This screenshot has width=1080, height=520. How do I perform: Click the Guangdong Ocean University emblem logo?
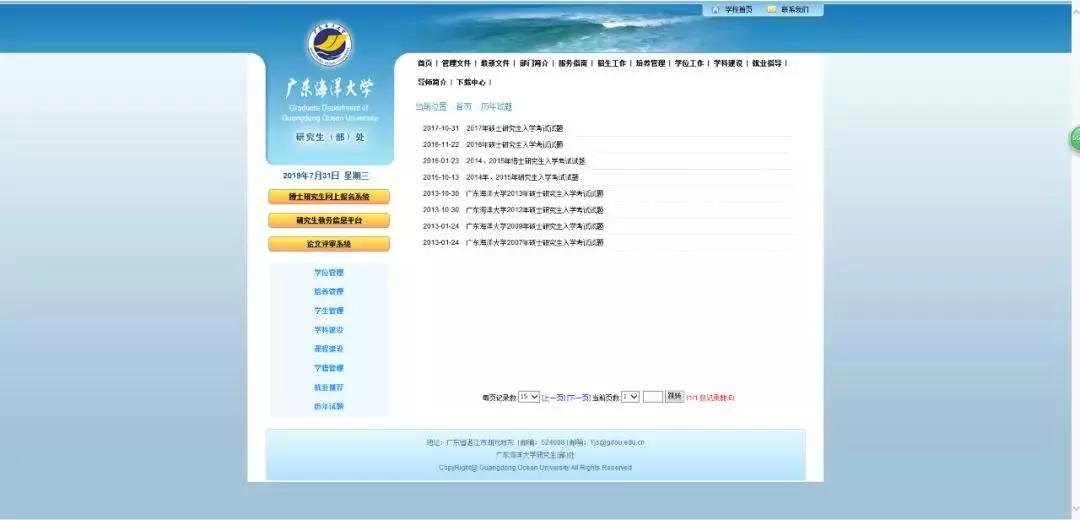pos(329,45)
